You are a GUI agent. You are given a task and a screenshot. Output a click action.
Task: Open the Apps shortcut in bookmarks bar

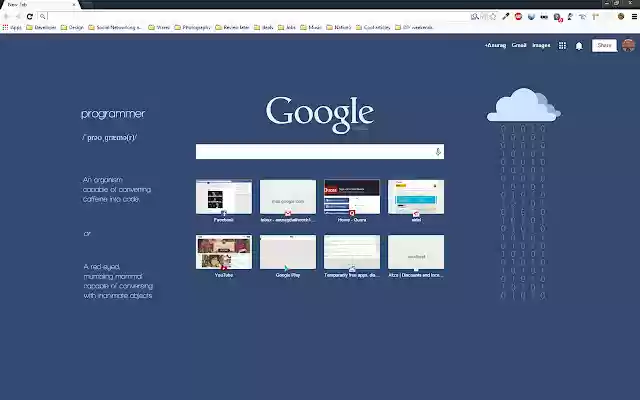(x=12, y=27)
